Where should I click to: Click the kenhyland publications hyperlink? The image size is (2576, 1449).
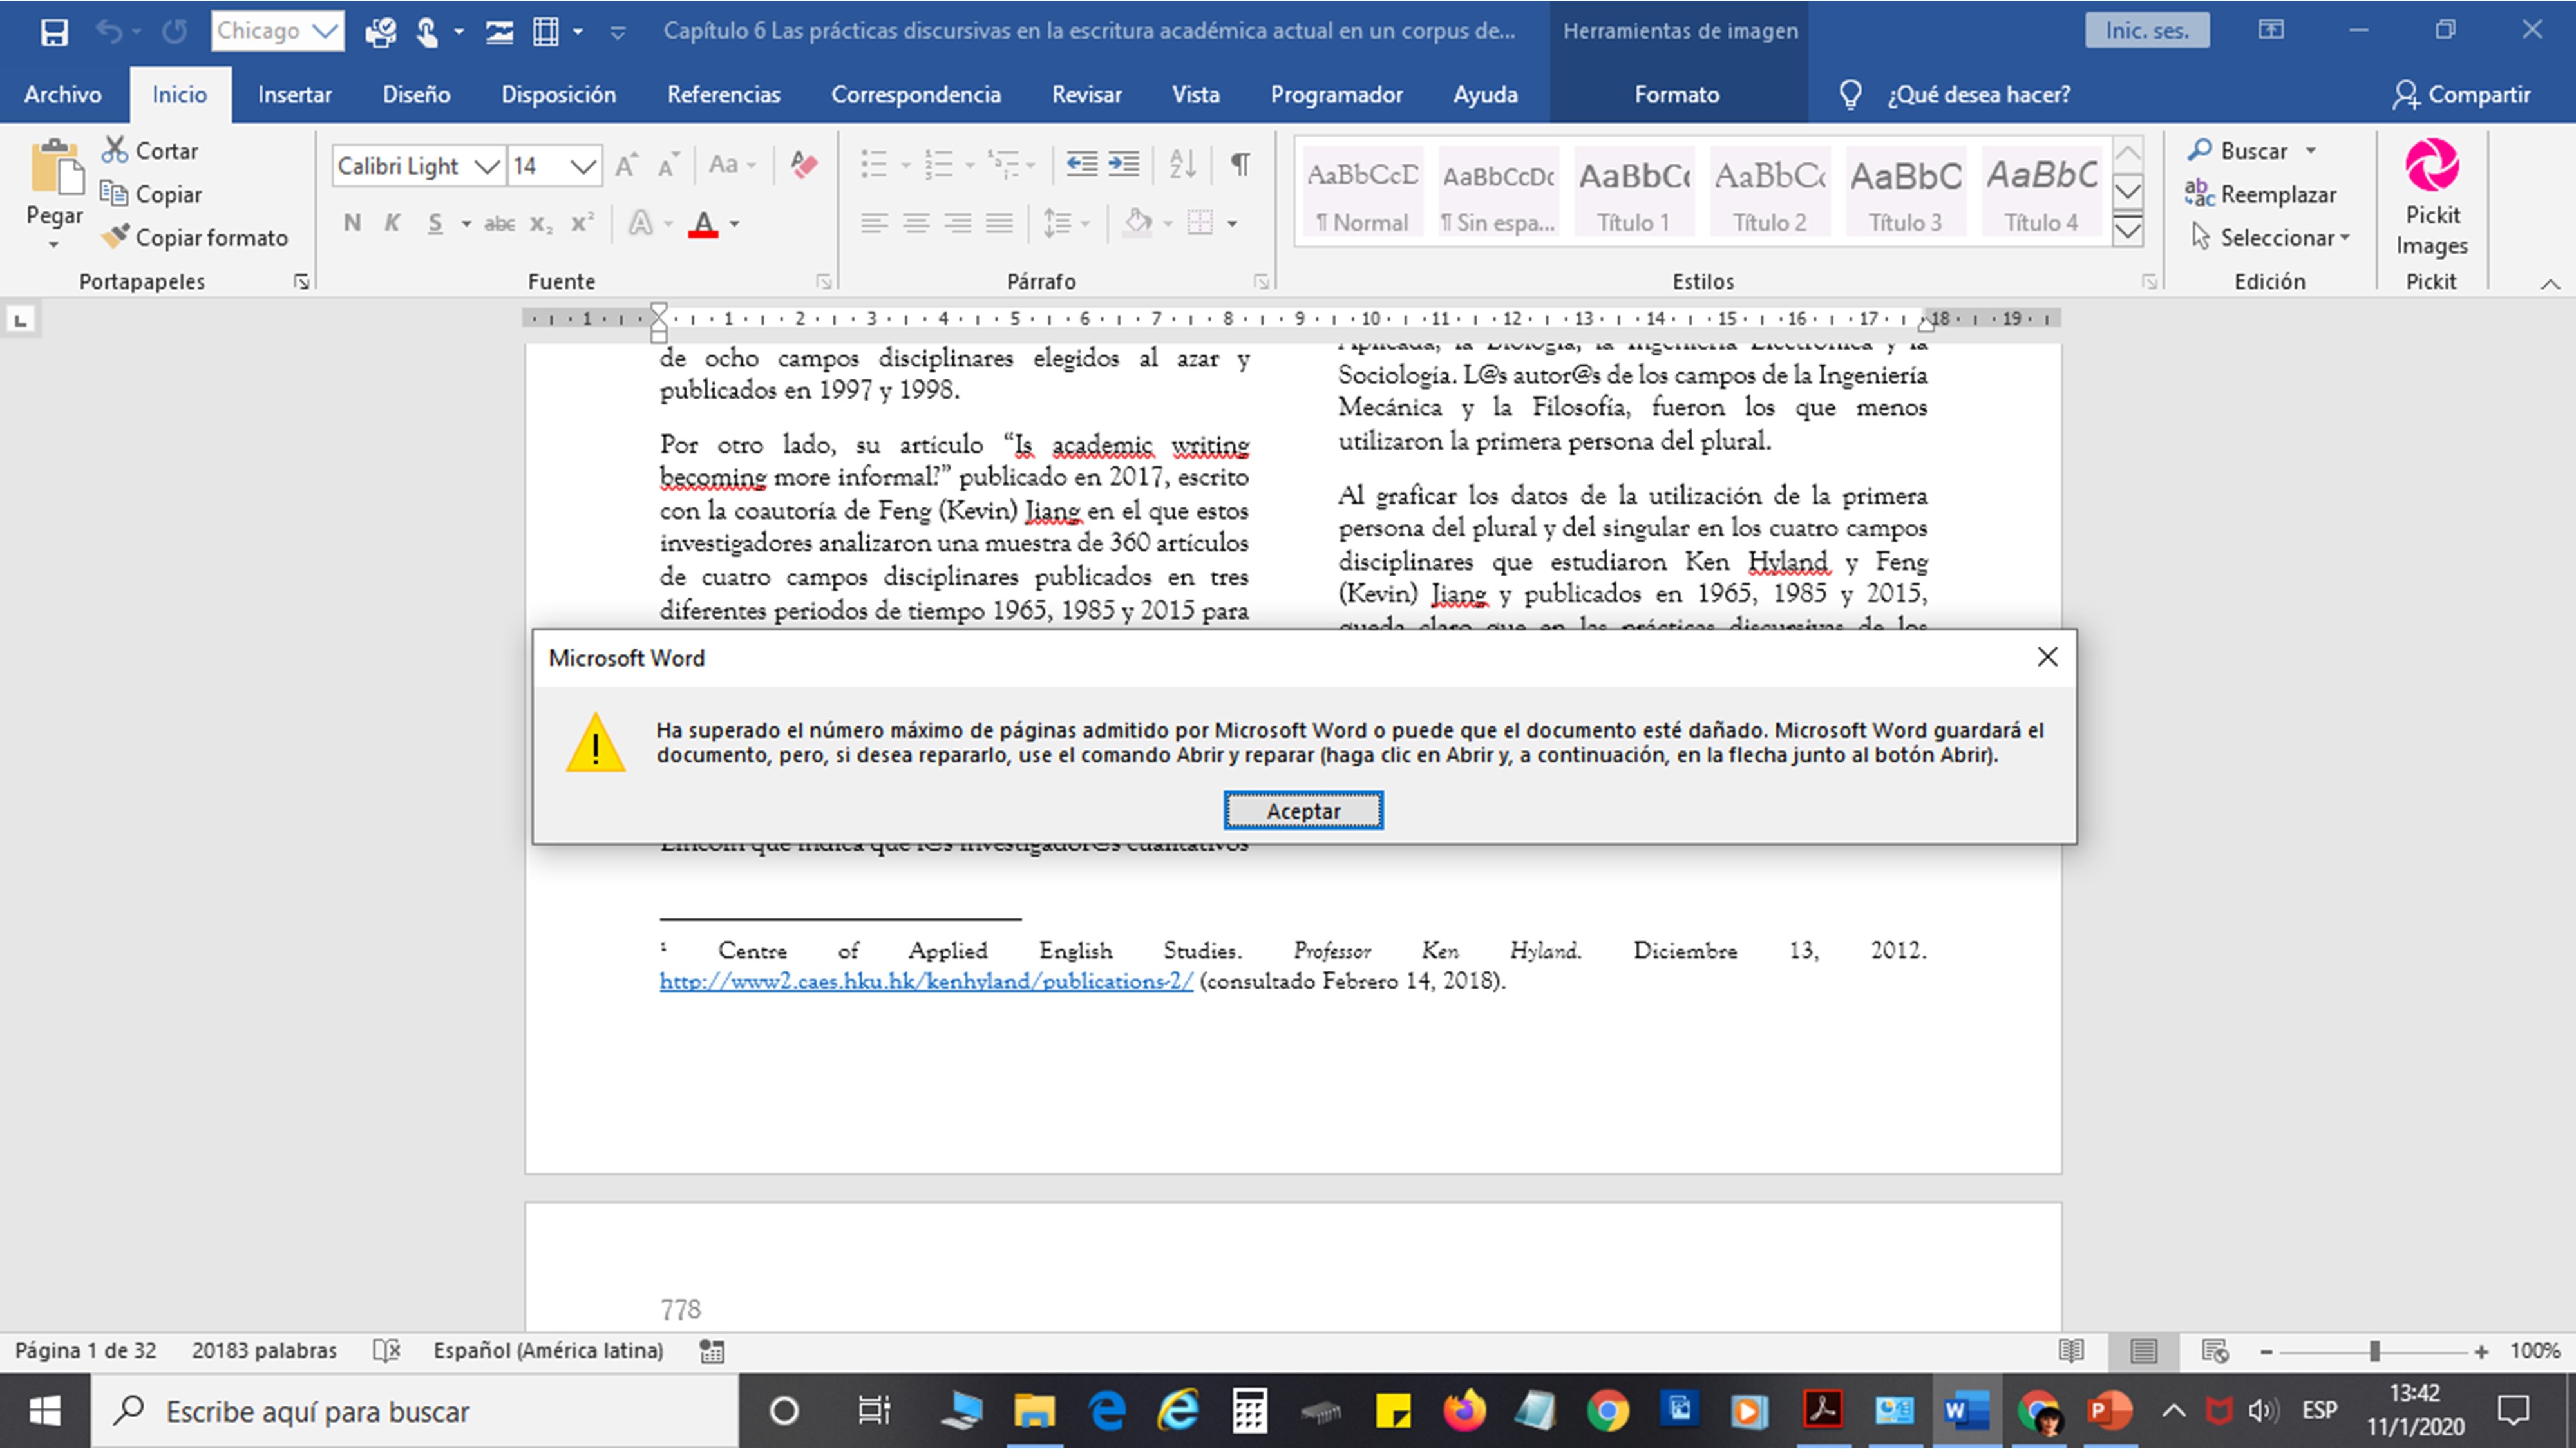[926, 981]
